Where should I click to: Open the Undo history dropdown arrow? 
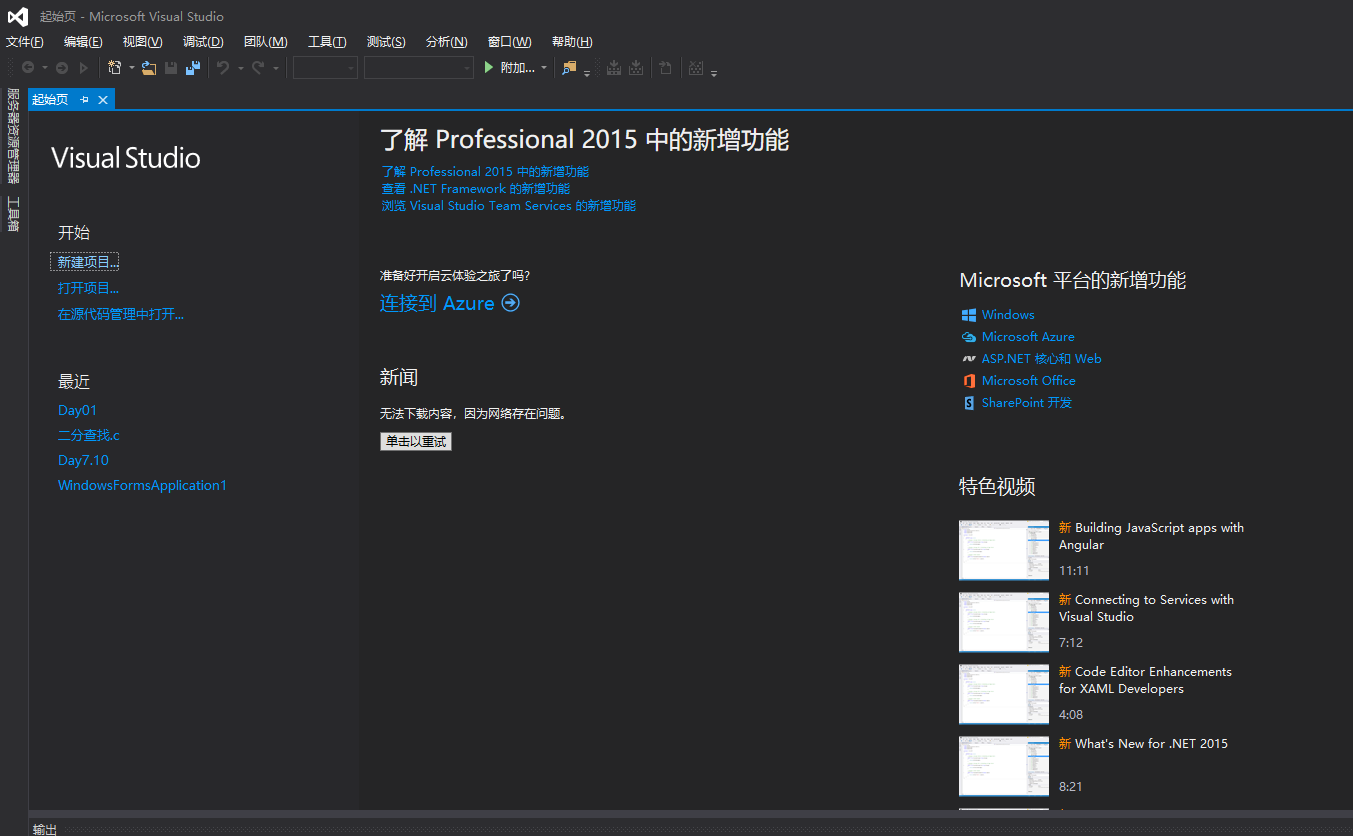coord(240,67)
